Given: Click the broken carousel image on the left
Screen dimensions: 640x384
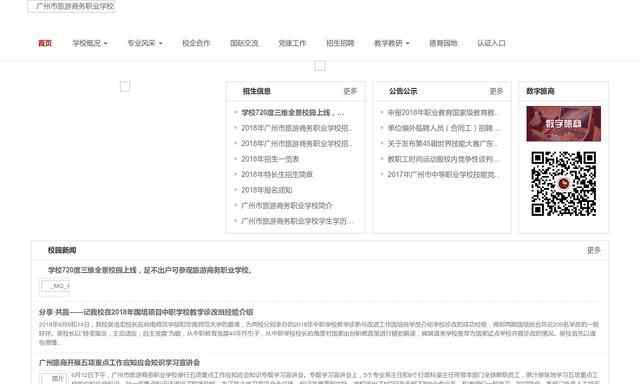Looking at the screenshot, I should 125,86.
